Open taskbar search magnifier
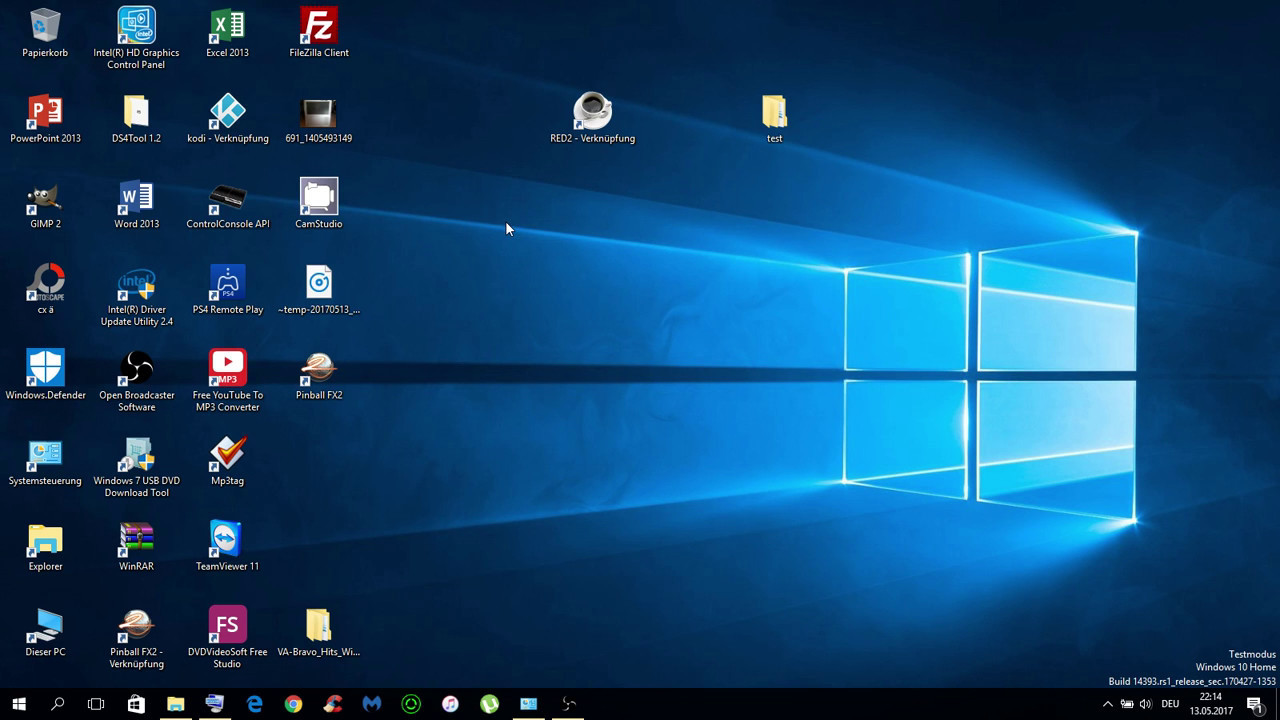This screenshot has width=1280, height=720. 57,704
